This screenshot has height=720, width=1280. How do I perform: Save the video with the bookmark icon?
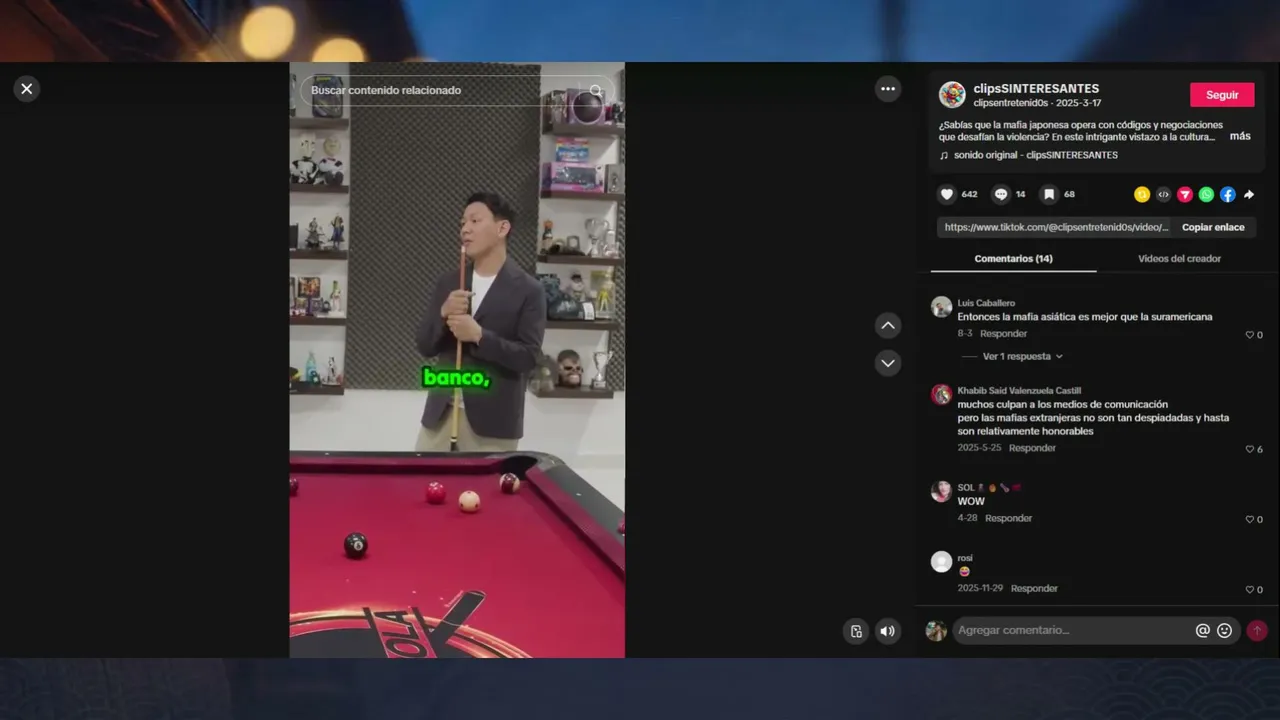(1049, 194)
